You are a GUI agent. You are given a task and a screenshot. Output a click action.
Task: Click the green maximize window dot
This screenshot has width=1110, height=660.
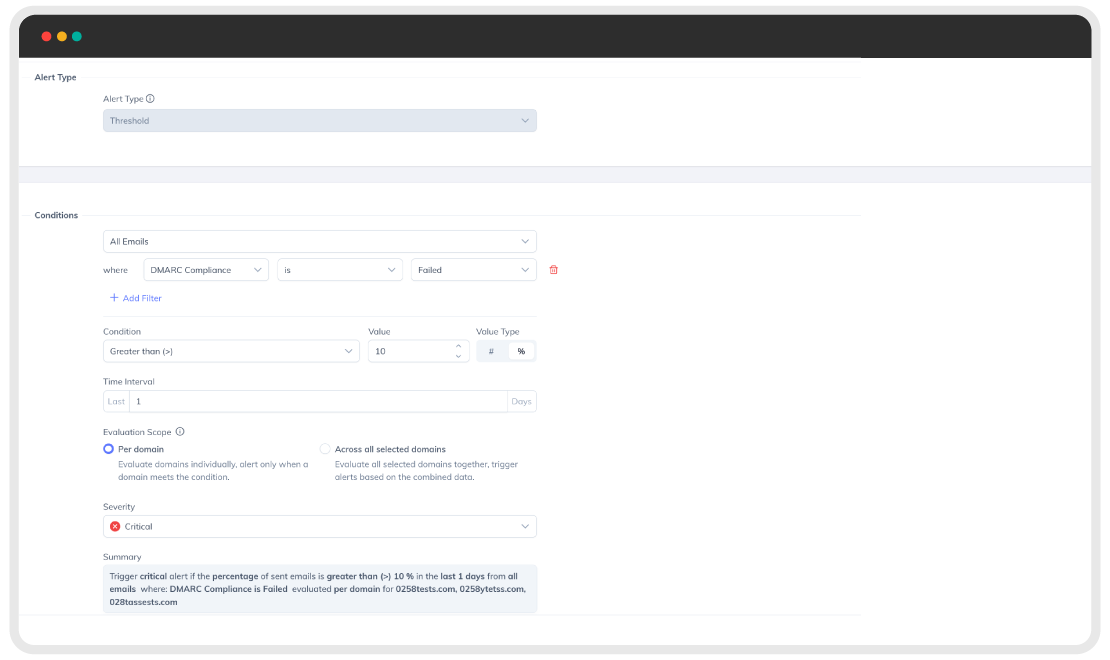coord(76,36)
